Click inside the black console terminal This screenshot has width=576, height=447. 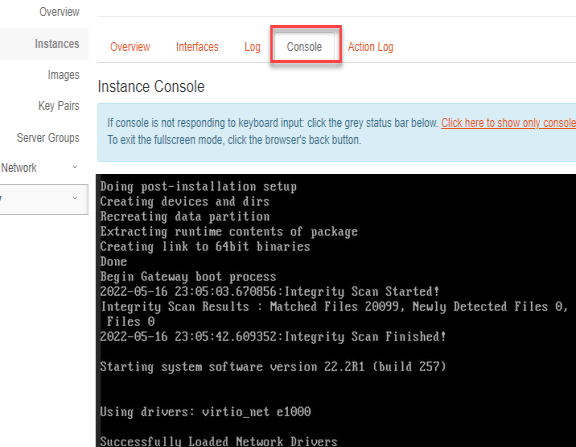click(336, 311)
